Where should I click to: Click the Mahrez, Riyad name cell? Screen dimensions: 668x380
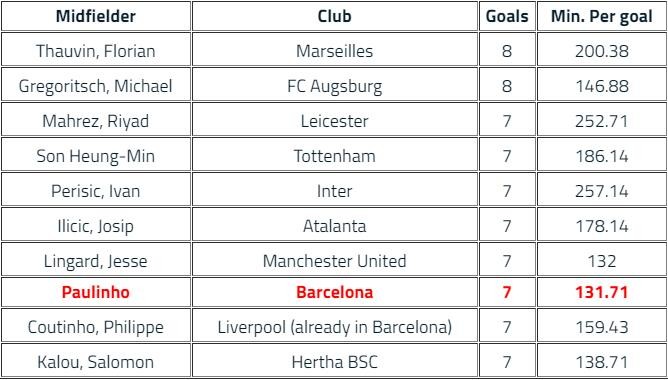pyautogui.click(x=96, y=121)
